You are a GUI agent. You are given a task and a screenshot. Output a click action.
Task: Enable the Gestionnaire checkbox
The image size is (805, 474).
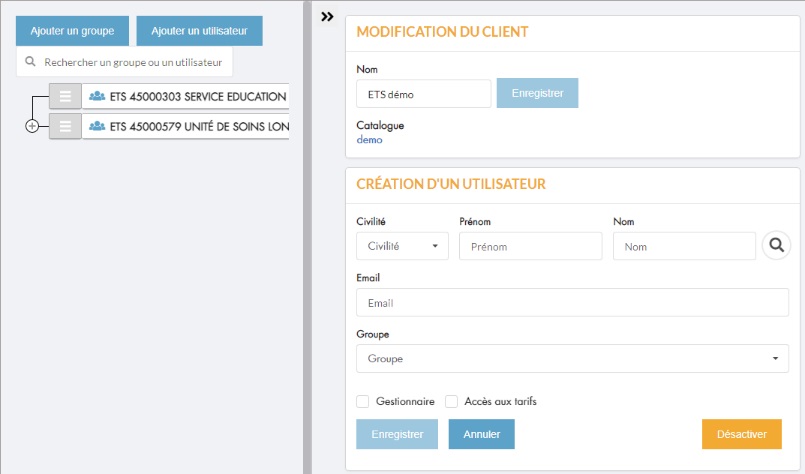tap(362, 401)
